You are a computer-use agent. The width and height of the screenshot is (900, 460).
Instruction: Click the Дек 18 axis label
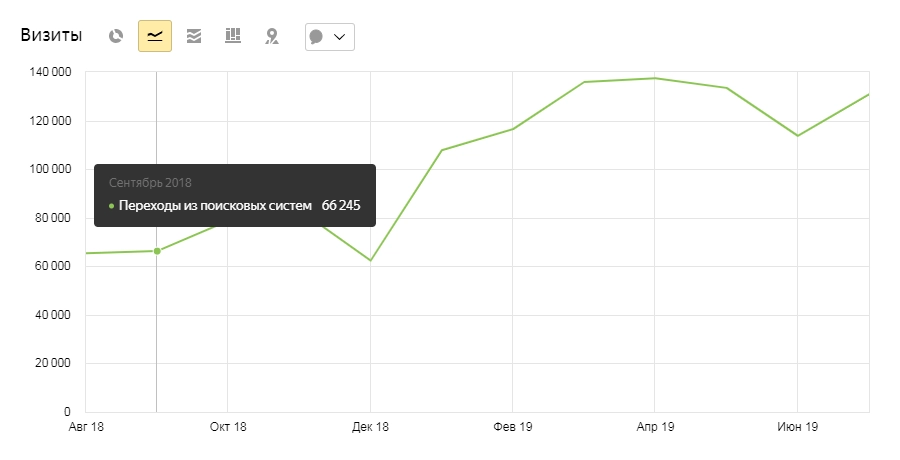click(370, 427)
